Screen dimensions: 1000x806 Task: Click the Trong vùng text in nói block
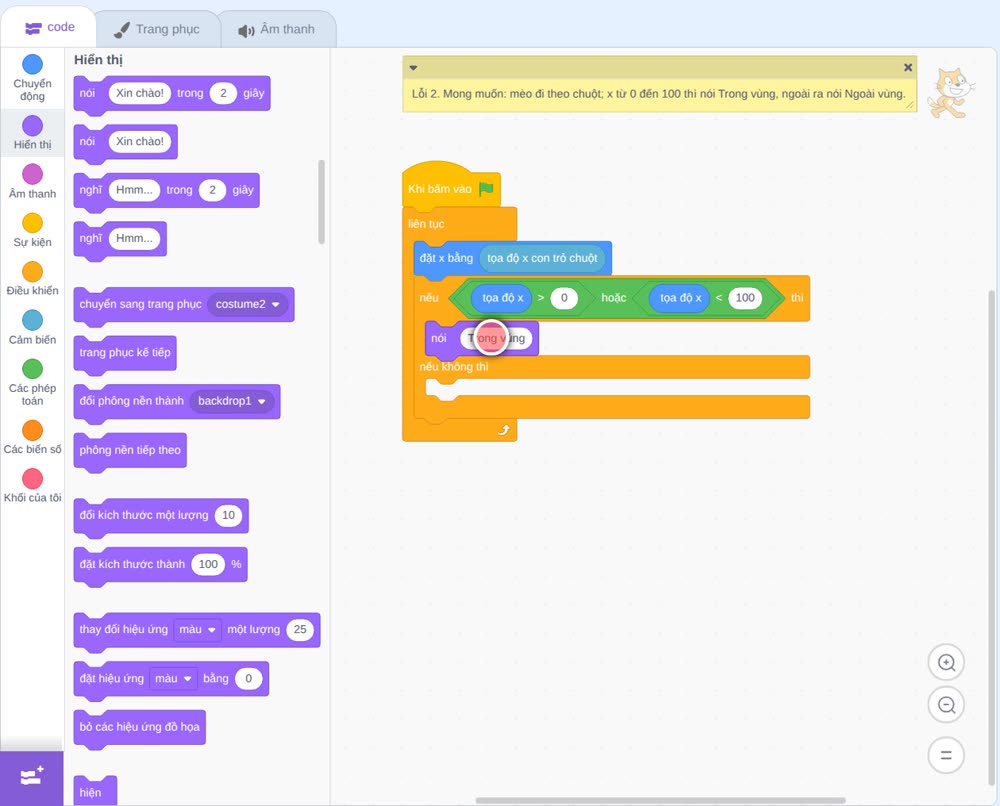[x=496, y=338]
